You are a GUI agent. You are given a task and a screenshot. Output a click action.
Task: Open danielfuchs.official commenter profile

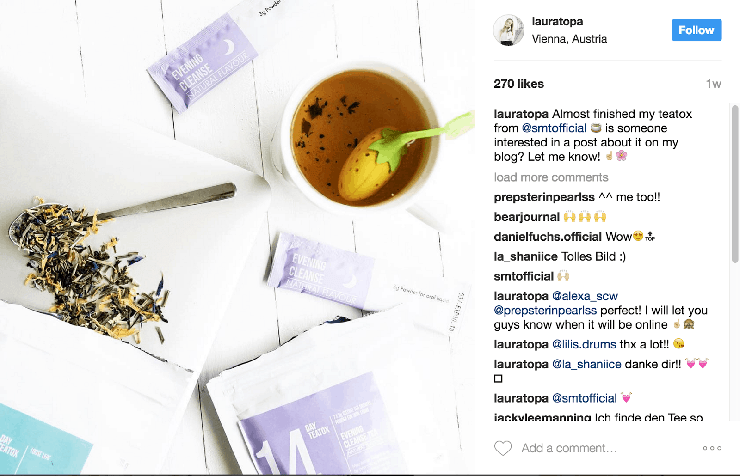pyautogui.click(x=547, y=237)
